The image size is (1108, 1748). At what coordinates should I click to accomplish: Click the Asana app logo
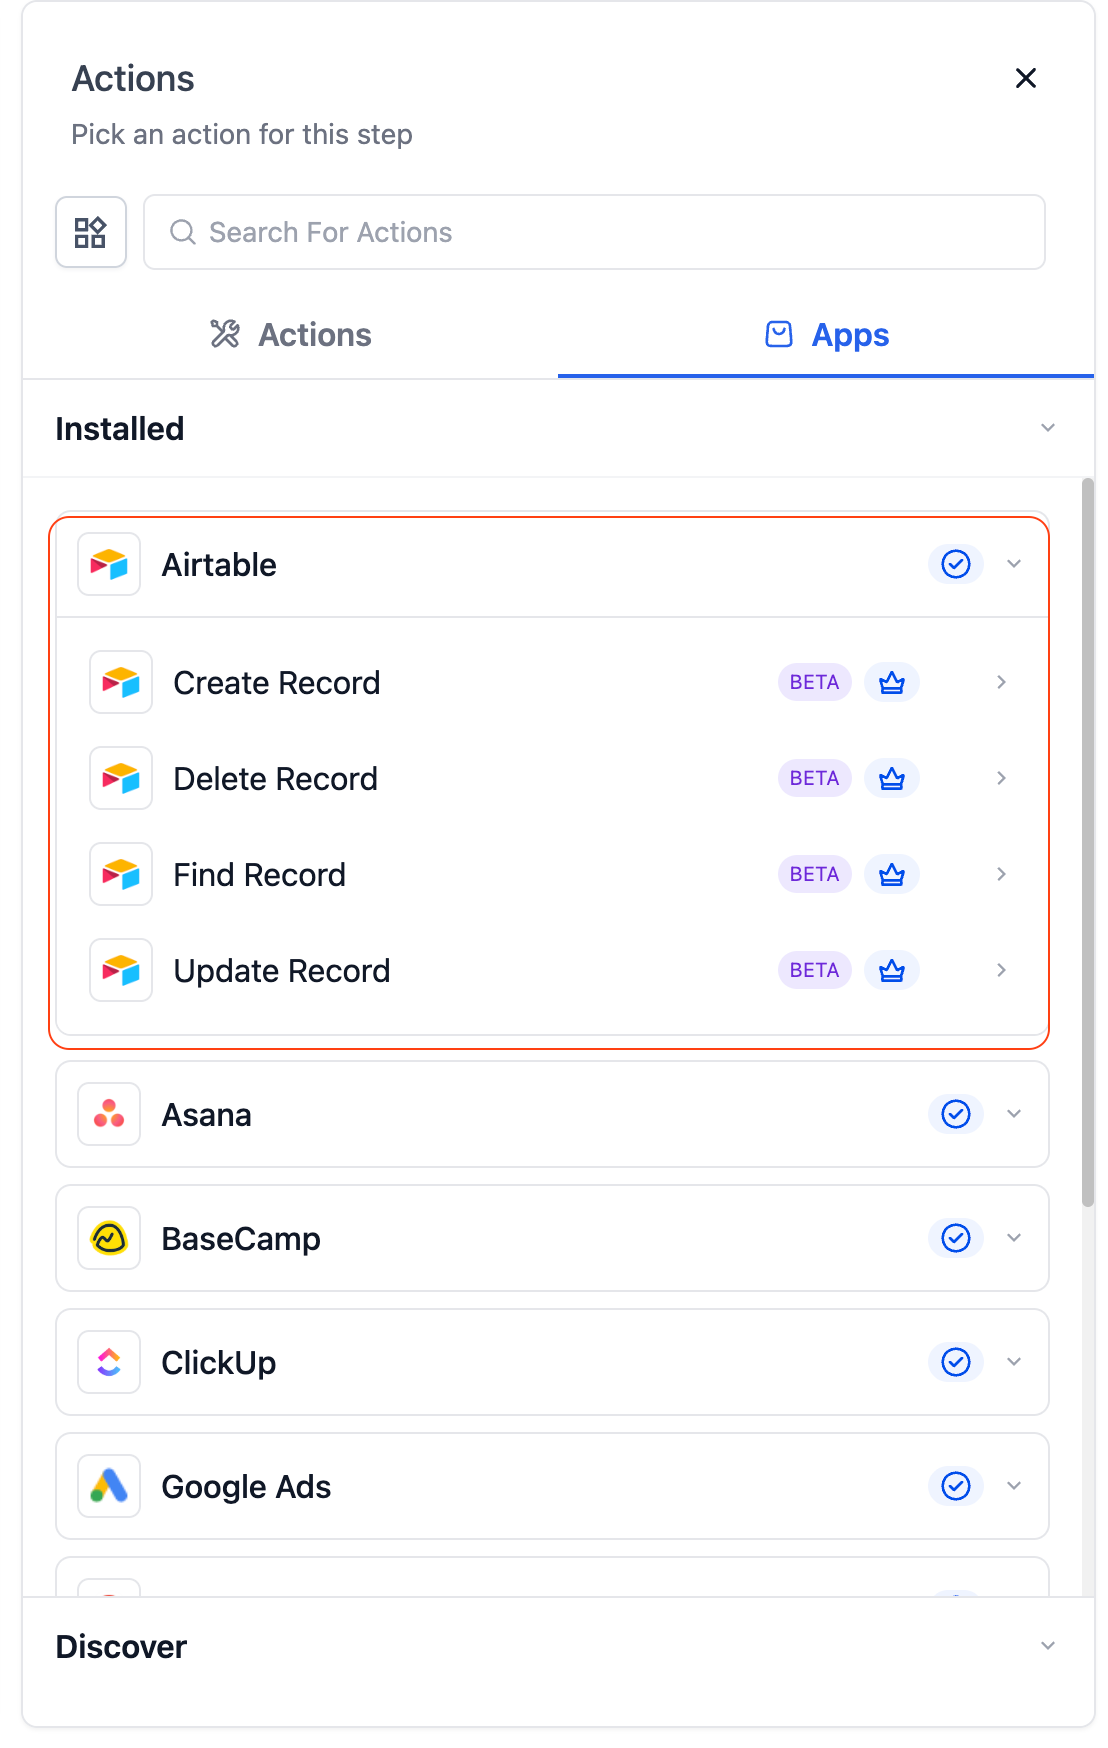pyautogui.click(x=109, y=1114)
